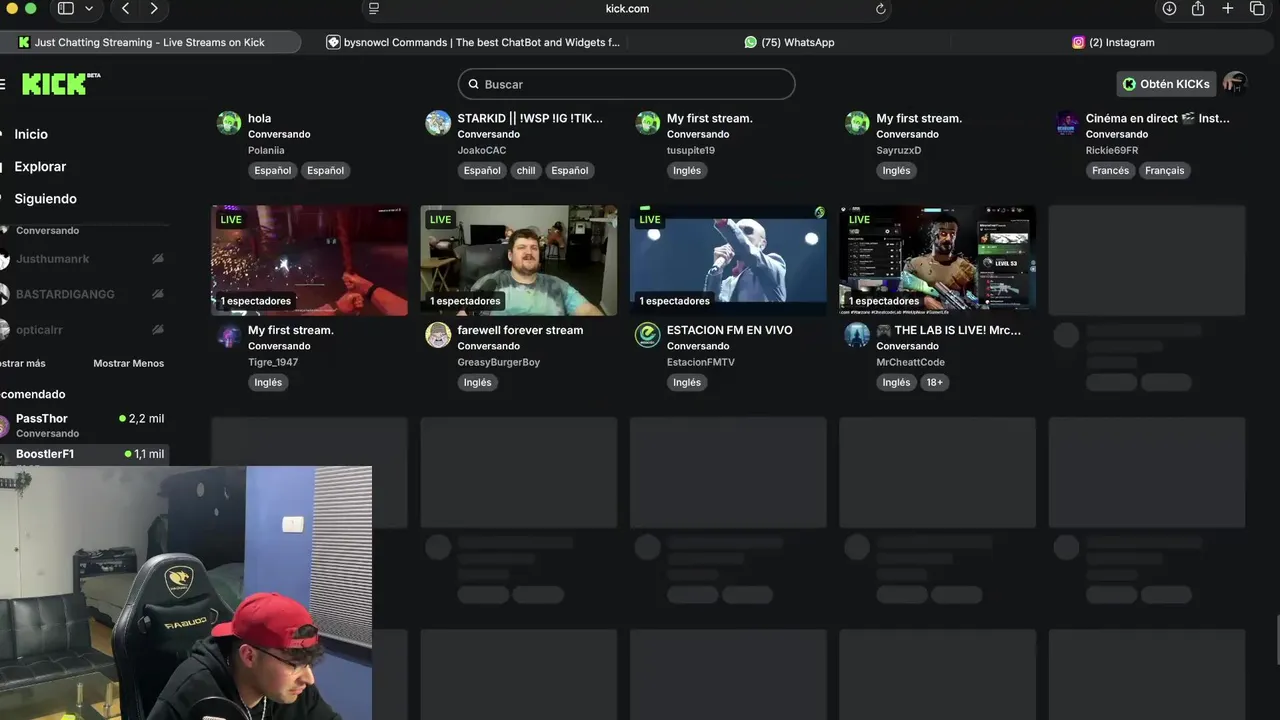Open the Safari share icon
The image size is (1280, 720).
[x=1198, y=8]
